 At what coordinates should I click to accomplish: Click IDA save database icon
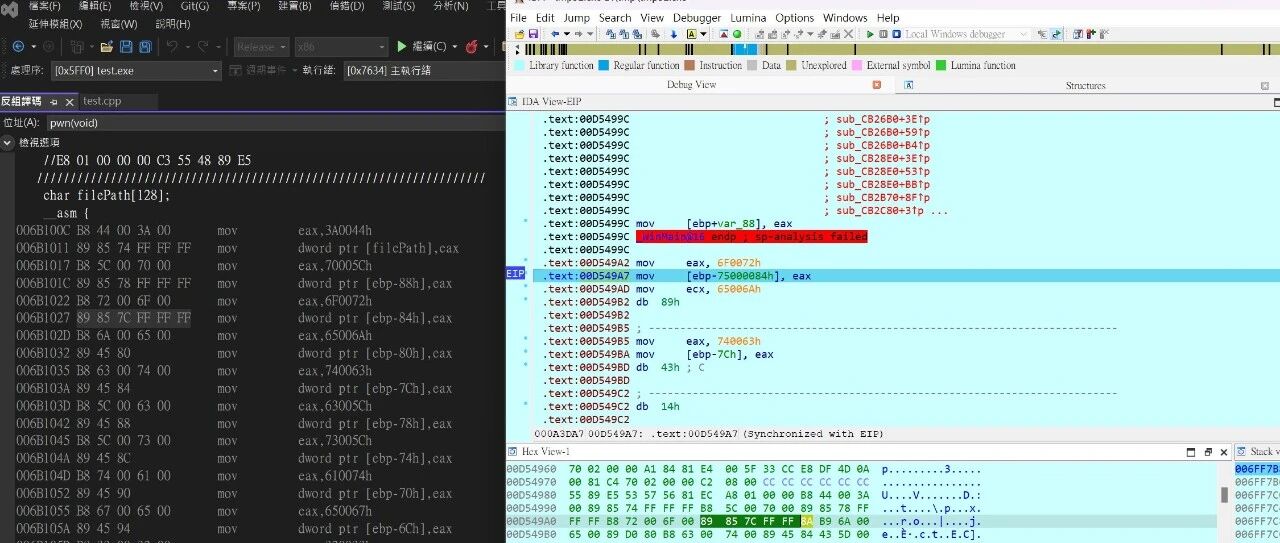click(x=533, y=34)
